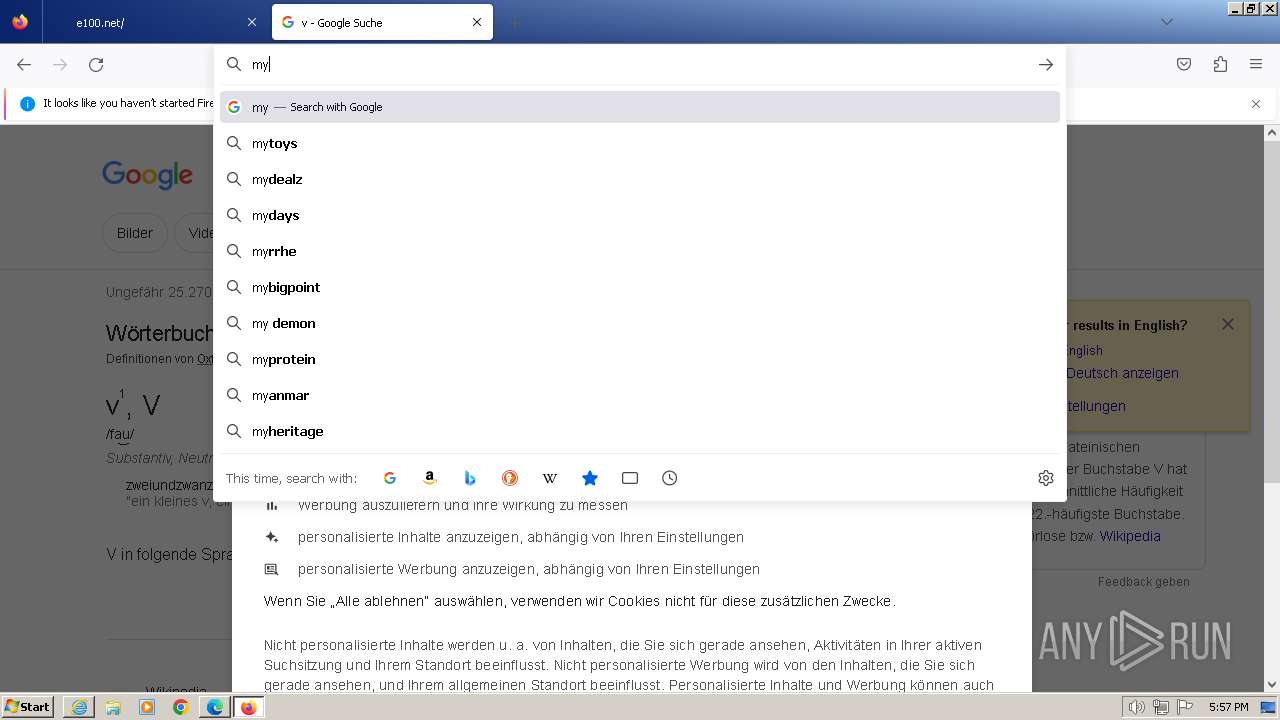Screen dimensions: 1280x720
Task: Open Firefox extensions menu
Action: (x=1220, y=64)
